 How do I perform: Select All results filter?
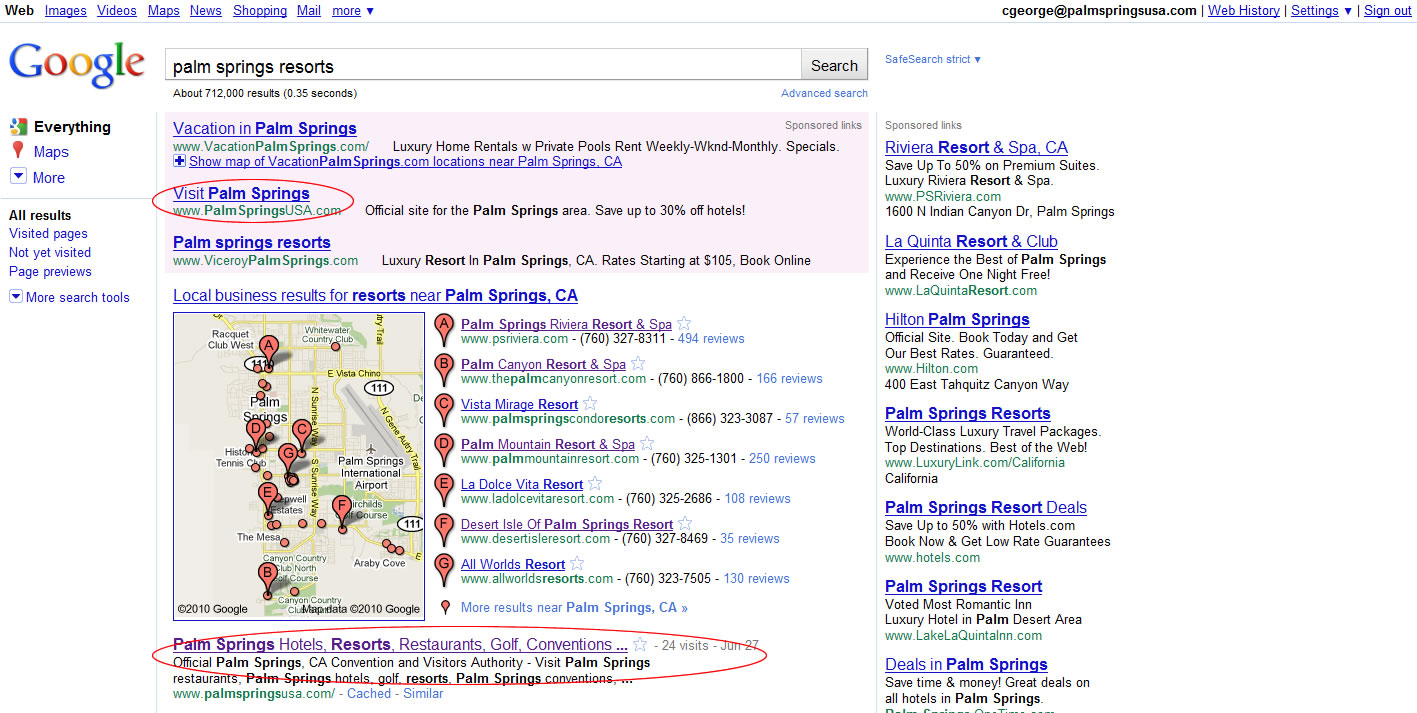point(40,215)
